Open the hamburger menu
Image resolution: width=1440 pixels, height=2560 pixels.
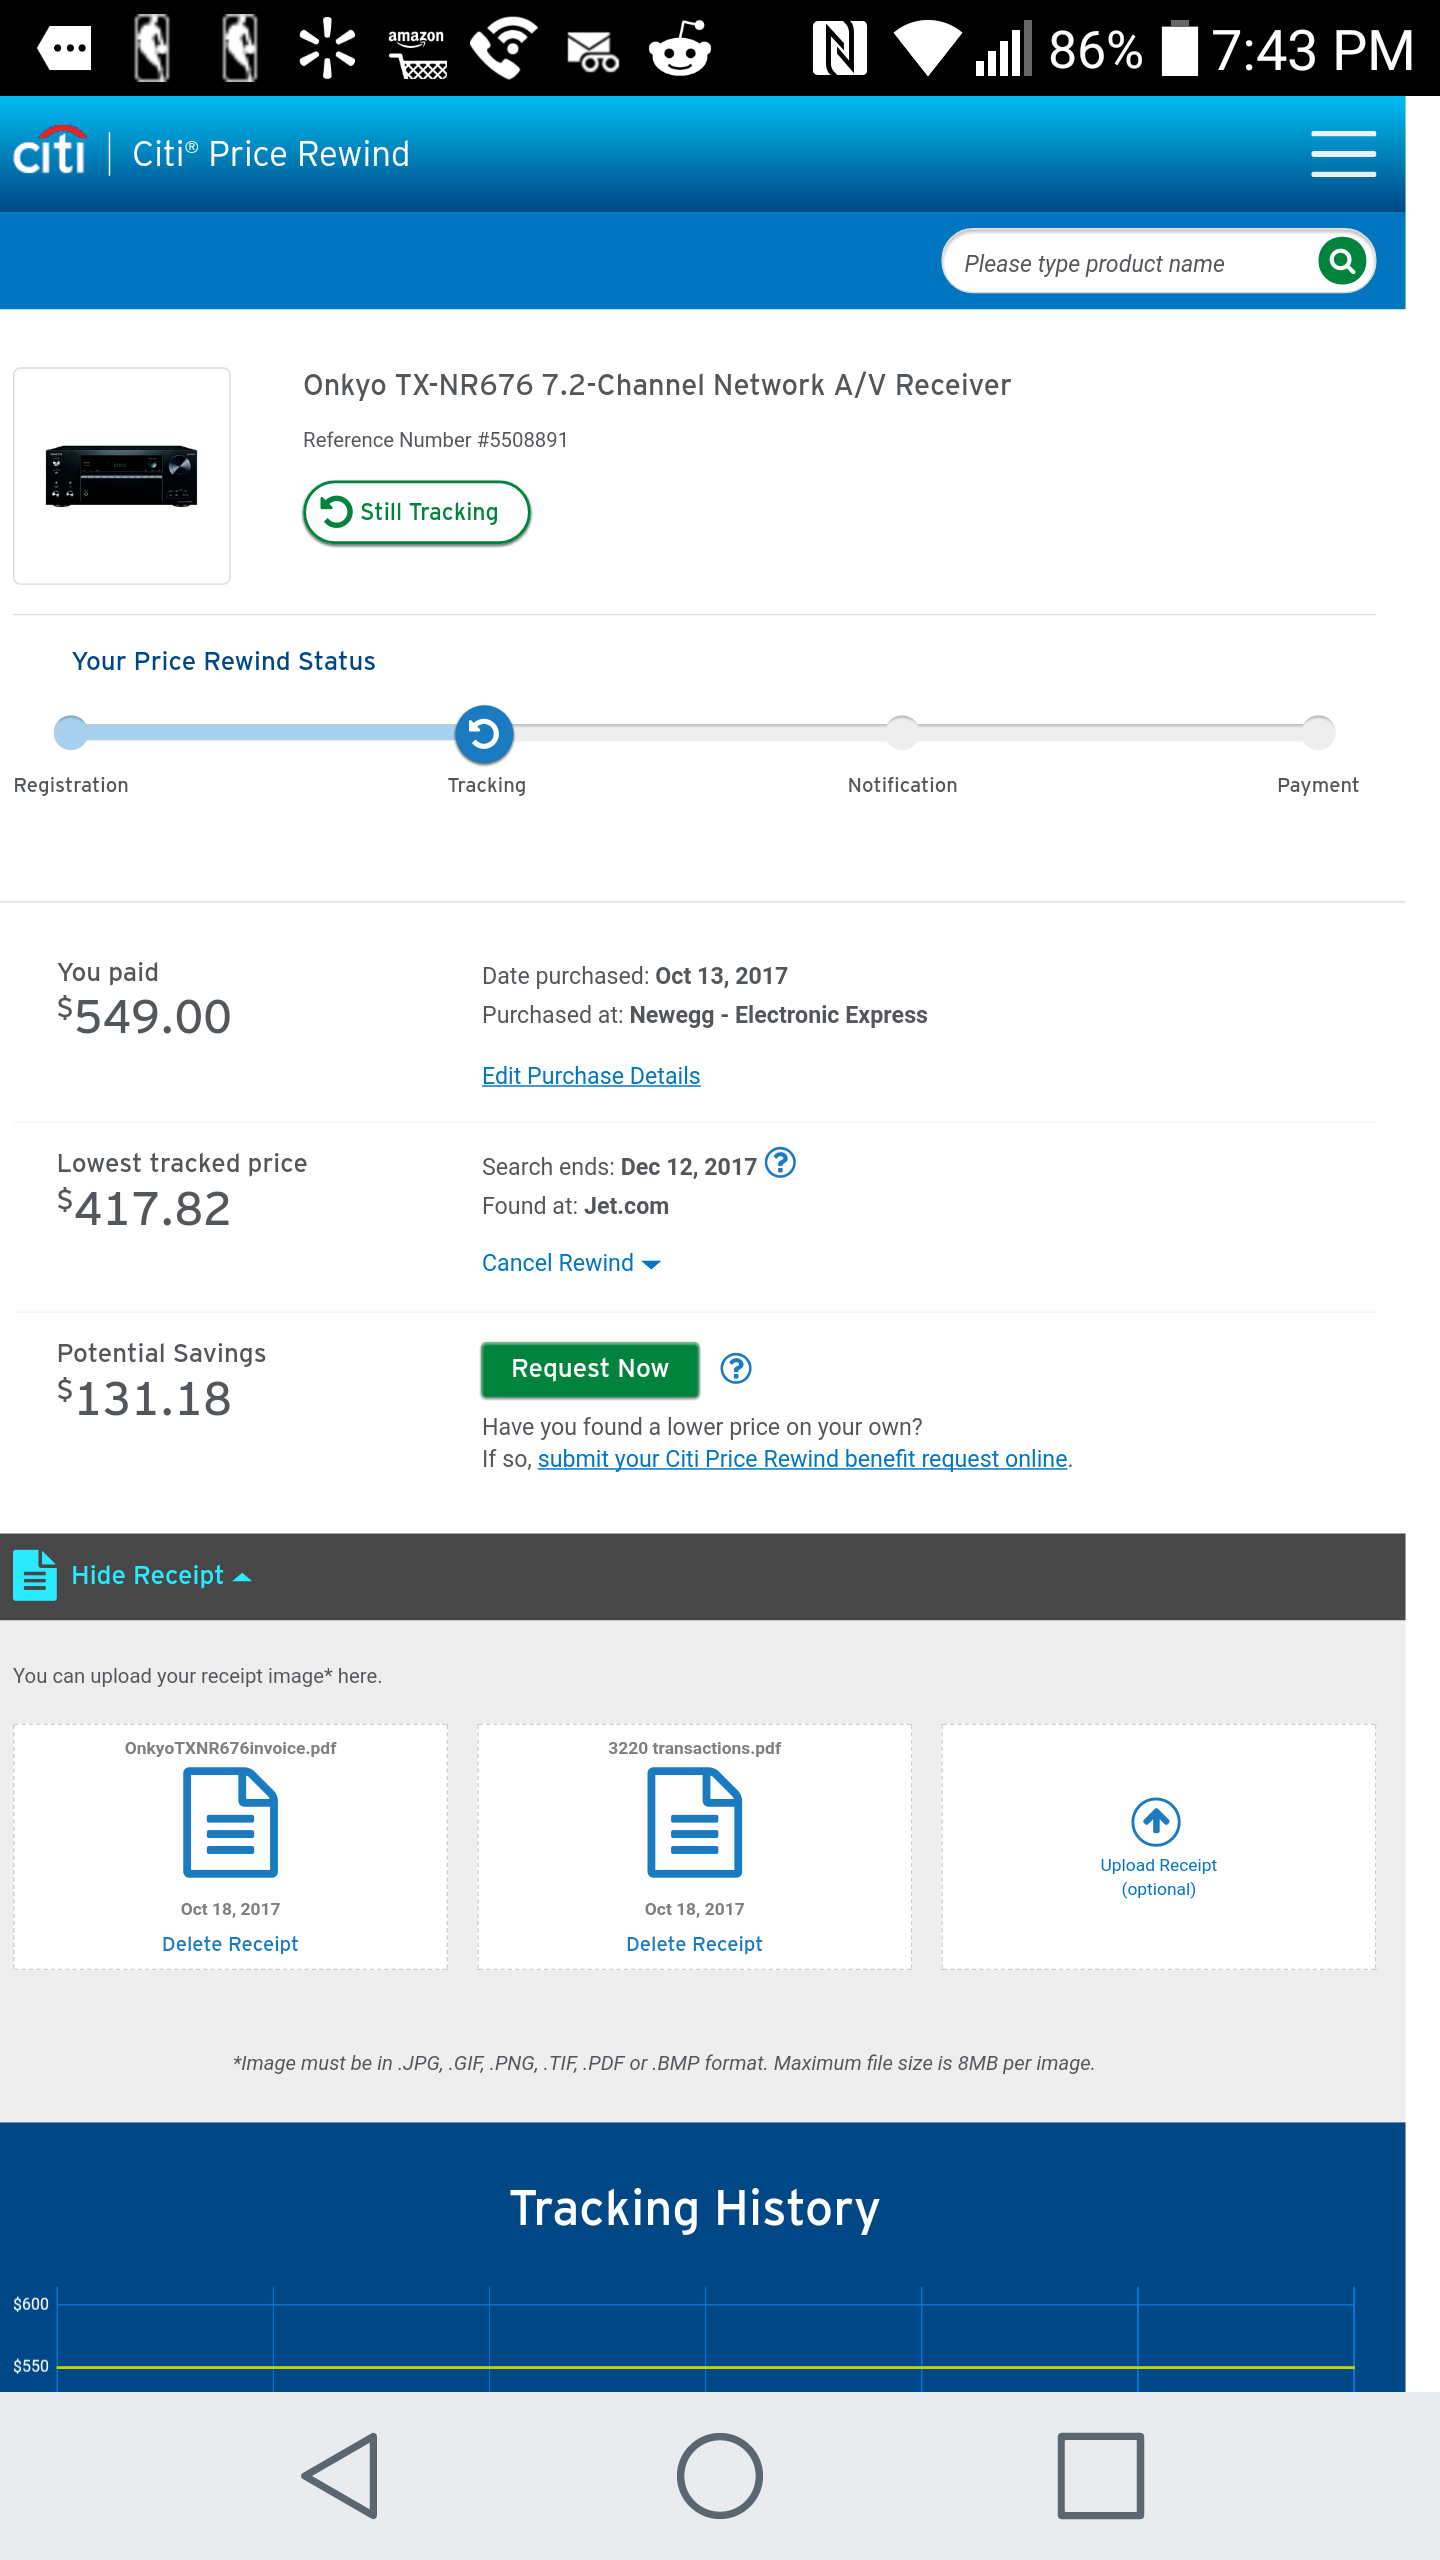point(1343,154)
